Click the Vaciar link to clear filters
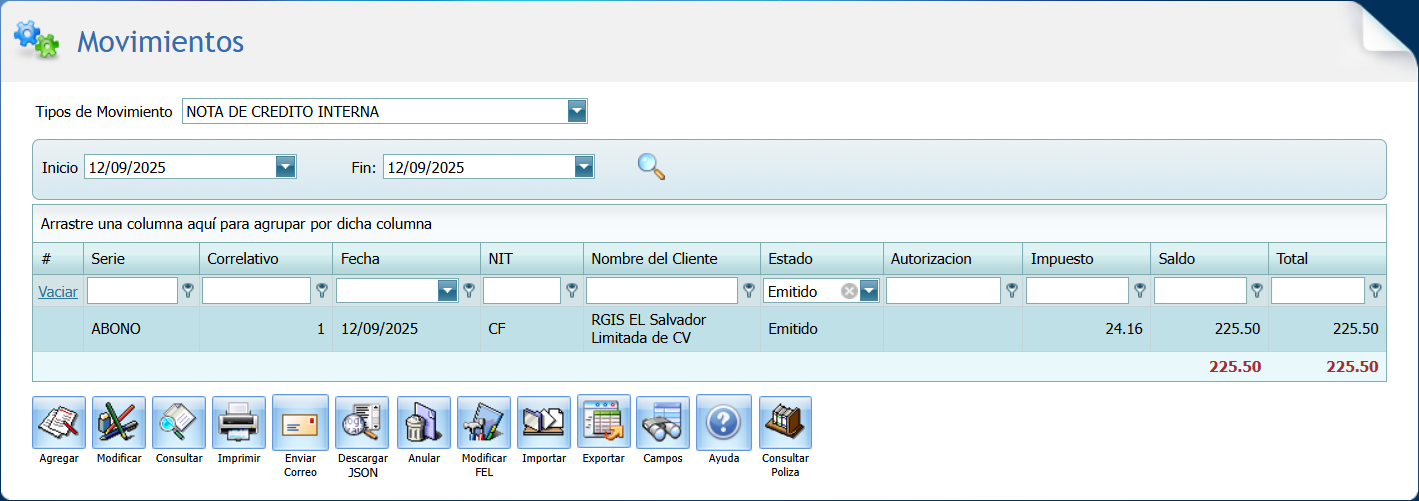 [58, 292]
